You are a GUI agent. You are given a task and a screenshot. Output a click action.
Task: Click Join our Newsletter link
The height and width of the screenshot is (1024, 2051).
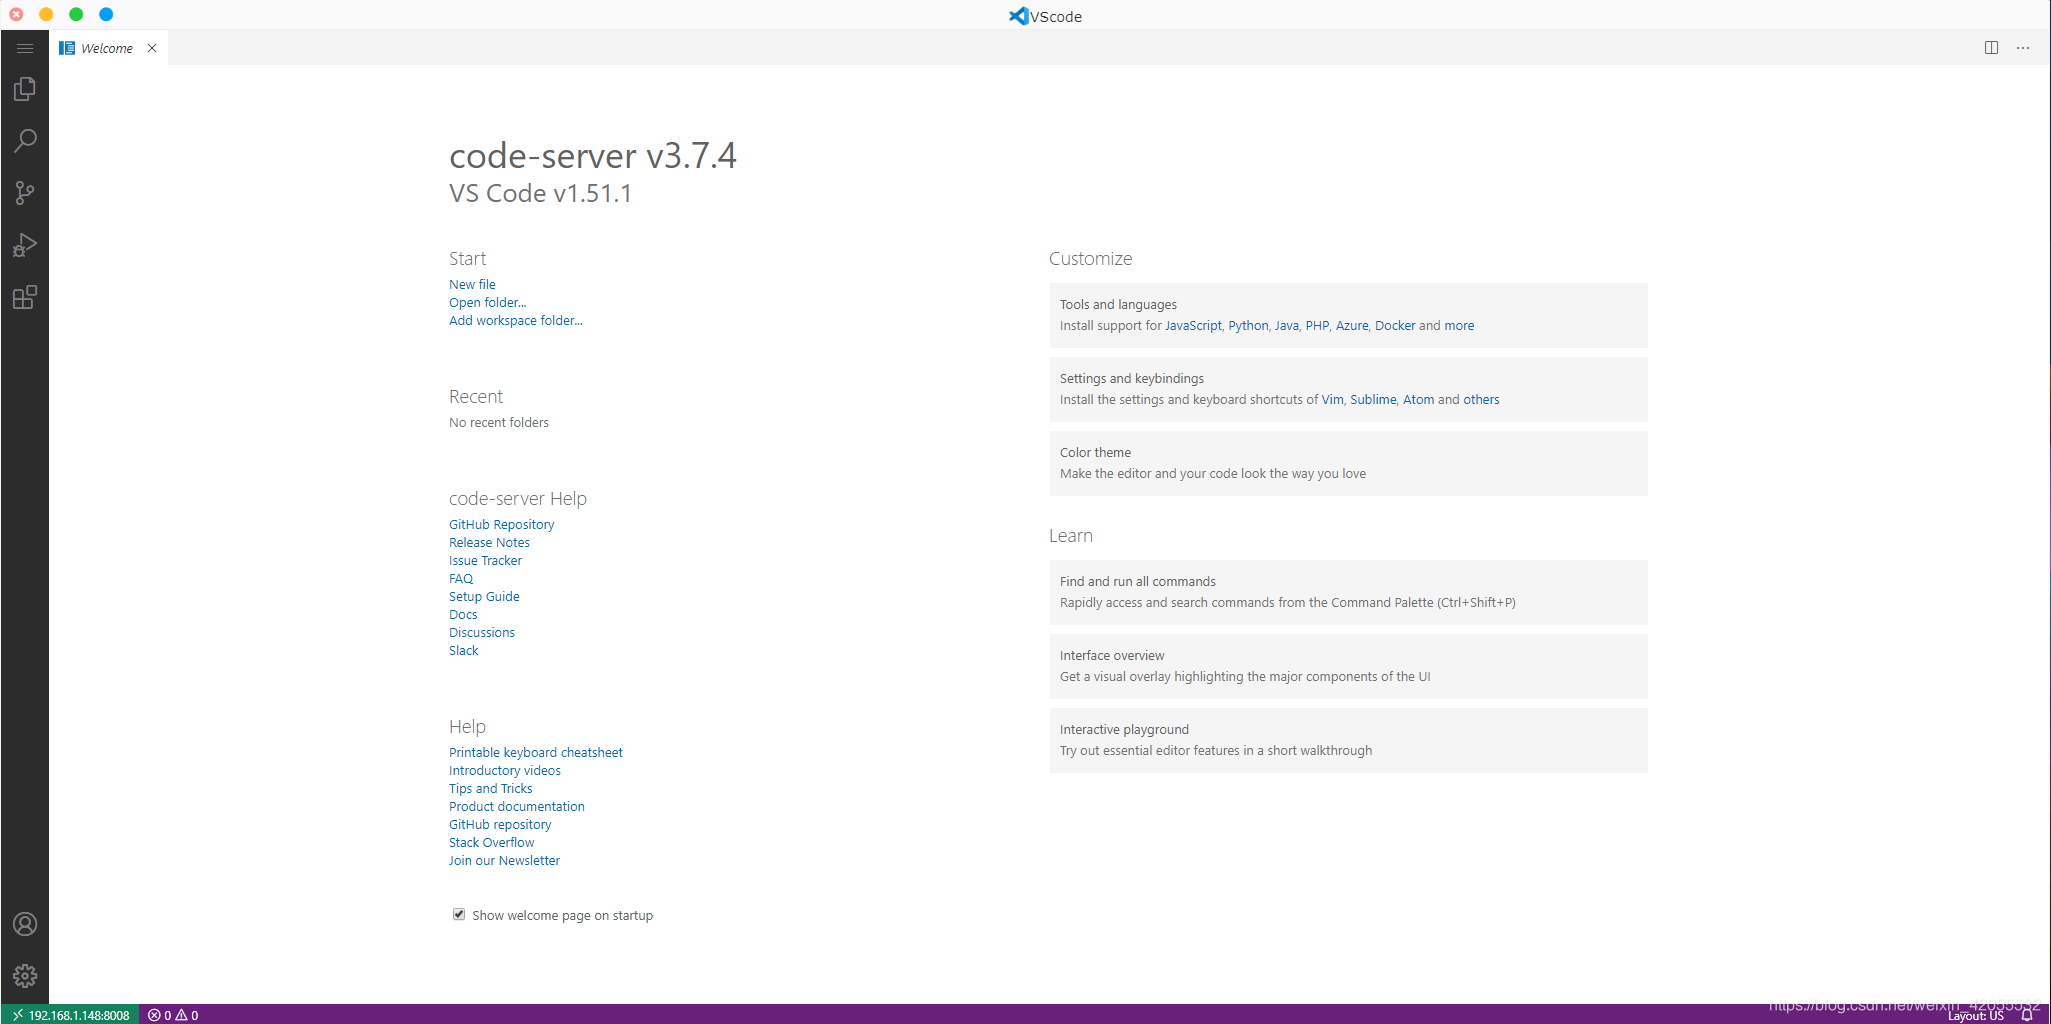[x=504, y=861]
